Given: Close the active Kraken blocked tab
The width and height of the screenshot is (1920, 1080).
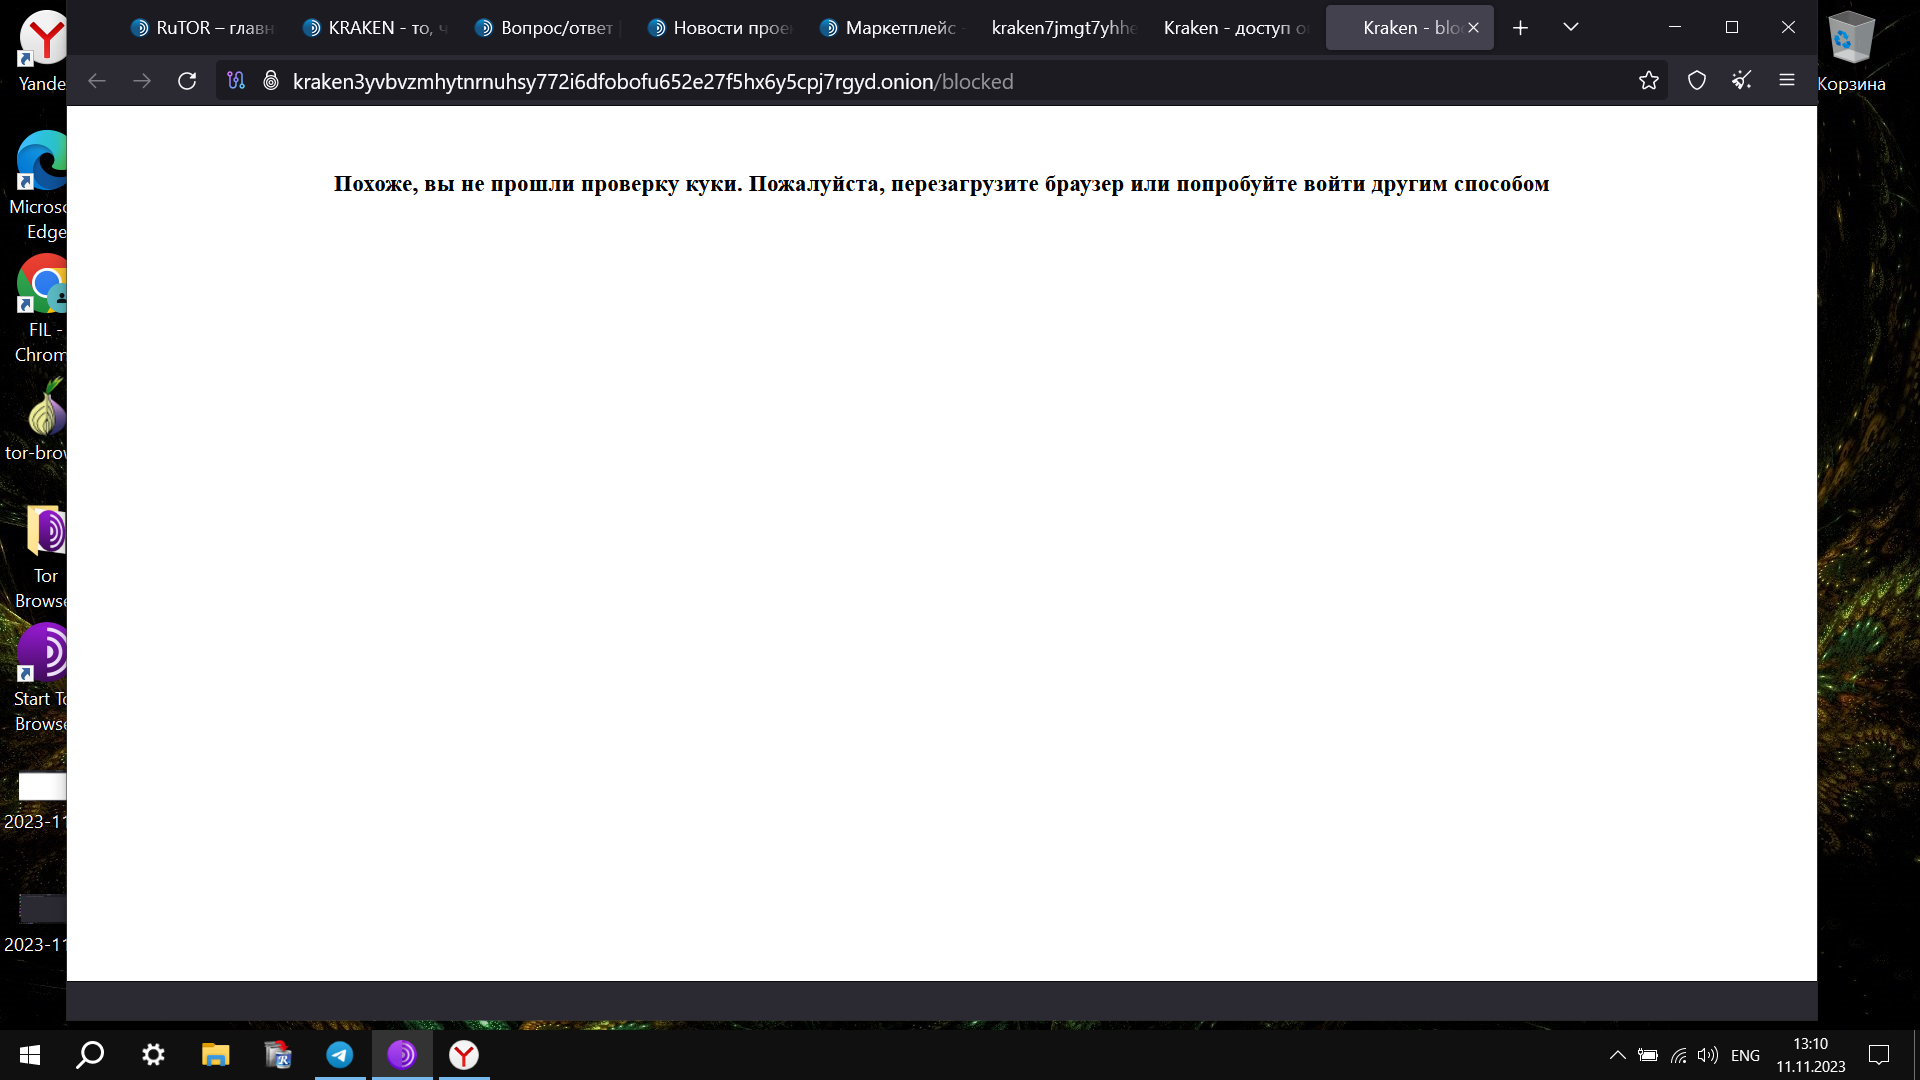Looking at the screenshot, I should click(x=1473, y=28).
